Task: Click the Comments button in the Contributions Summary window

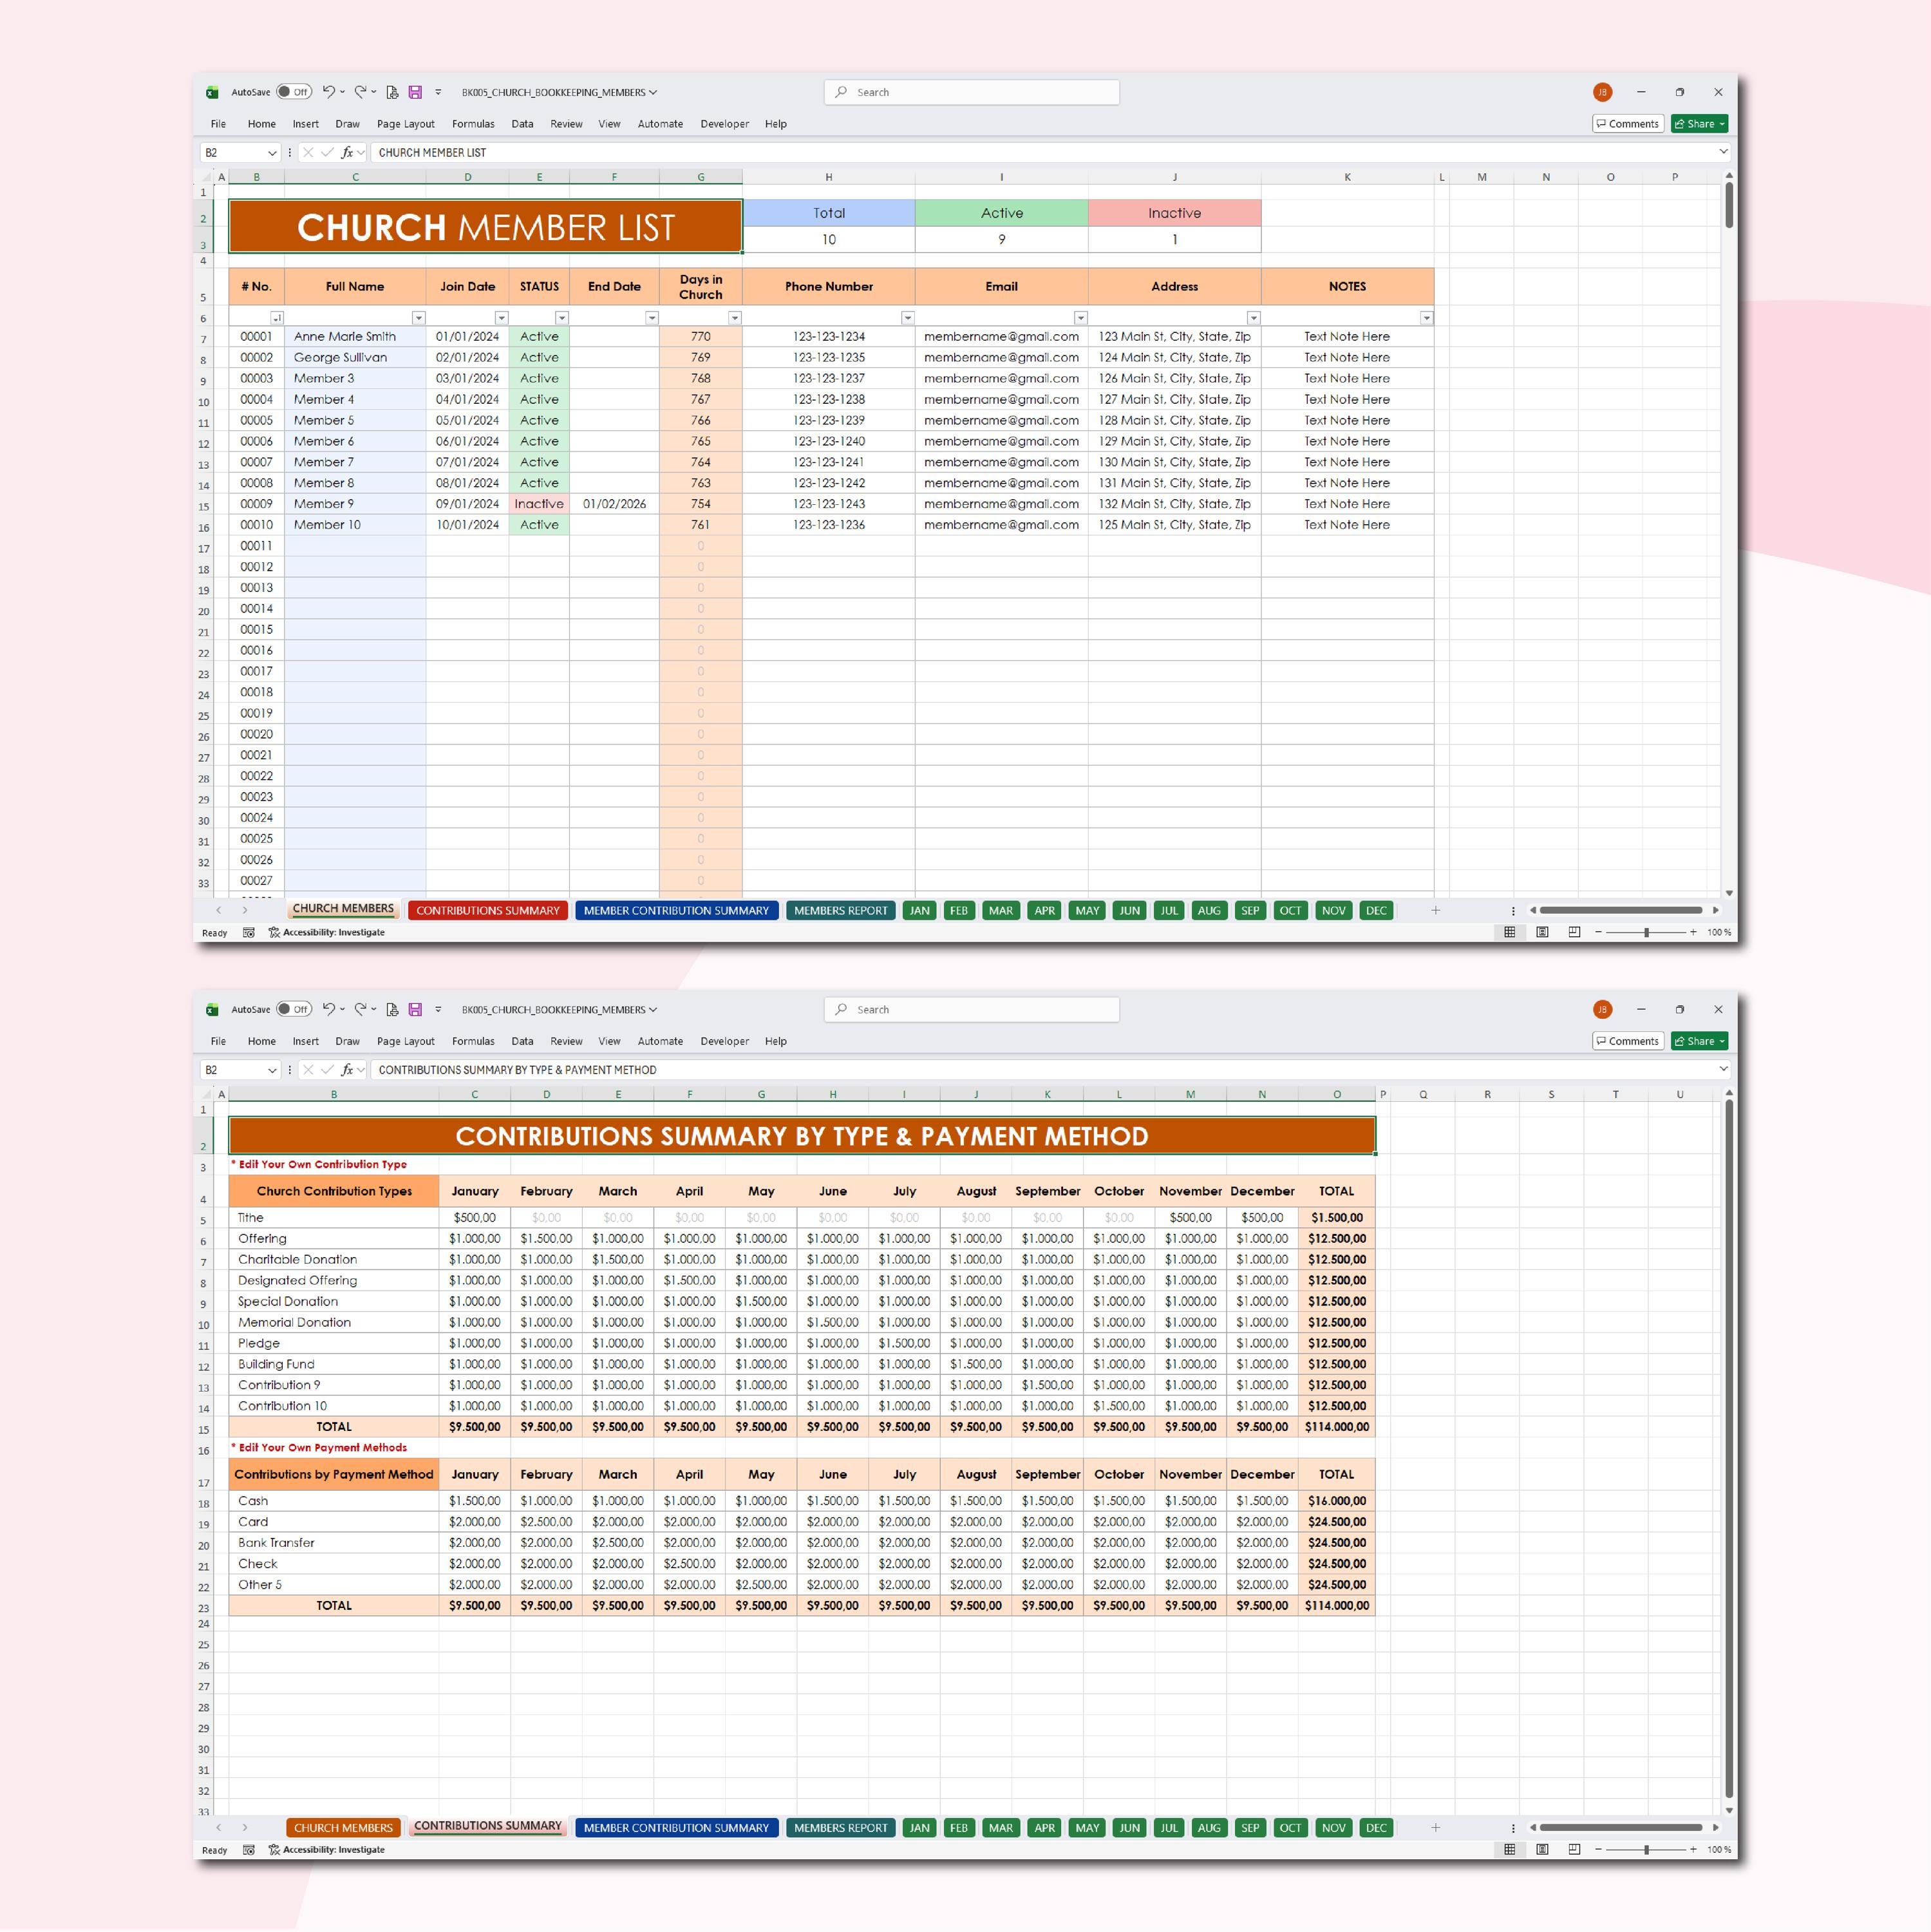Action: [x=1627, y=1042]
